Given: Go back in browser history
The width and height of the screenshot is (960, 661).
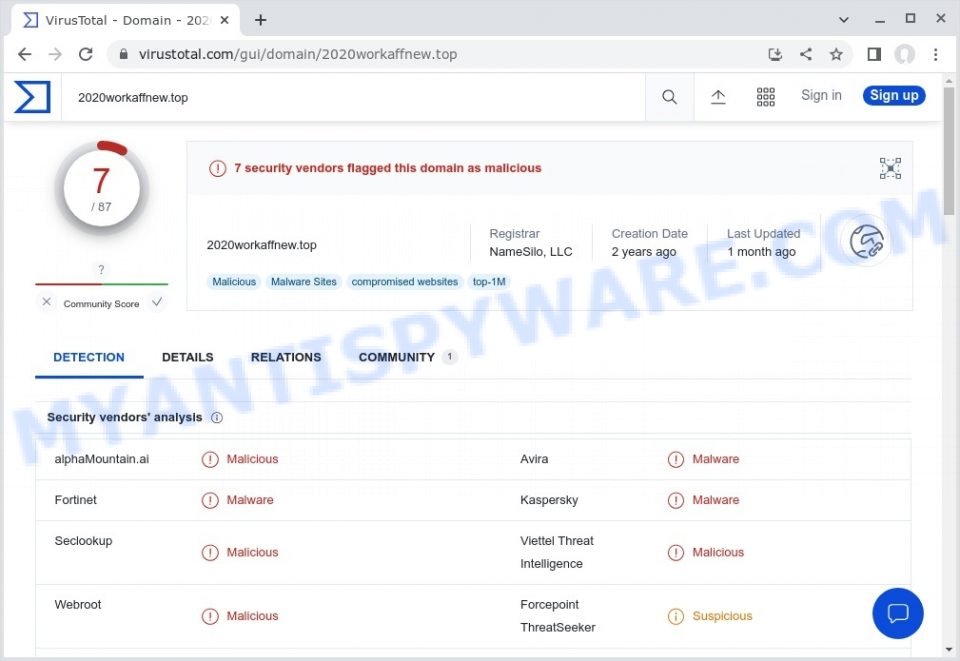Looking at the screenshot, I should pos(24,54).
